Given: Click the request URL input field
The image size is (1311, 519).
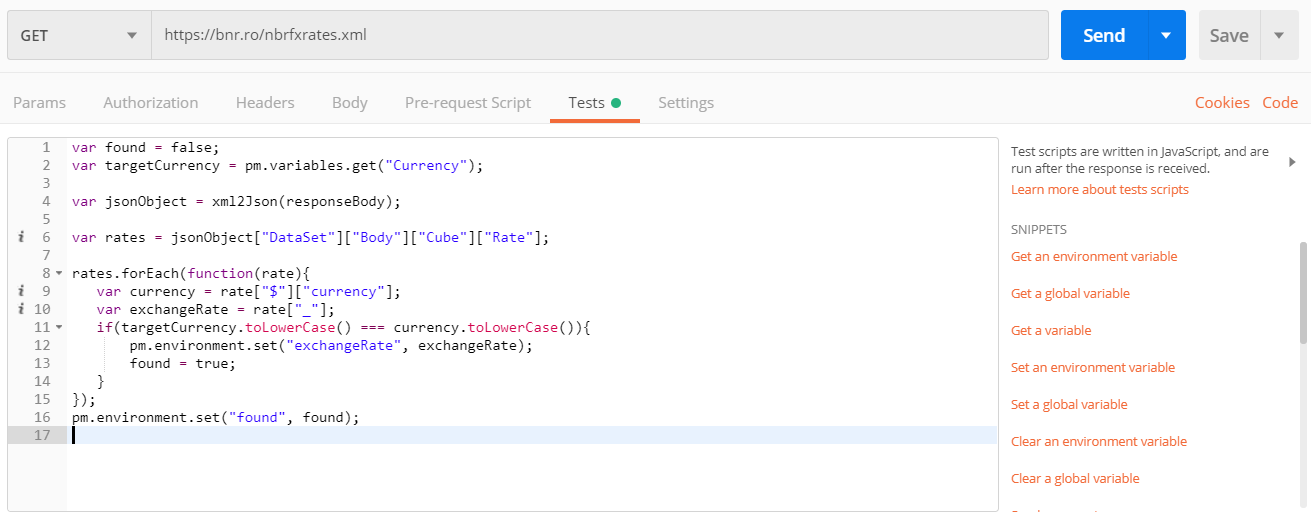Looking at the screenshot, I should (x=600, y=36).
